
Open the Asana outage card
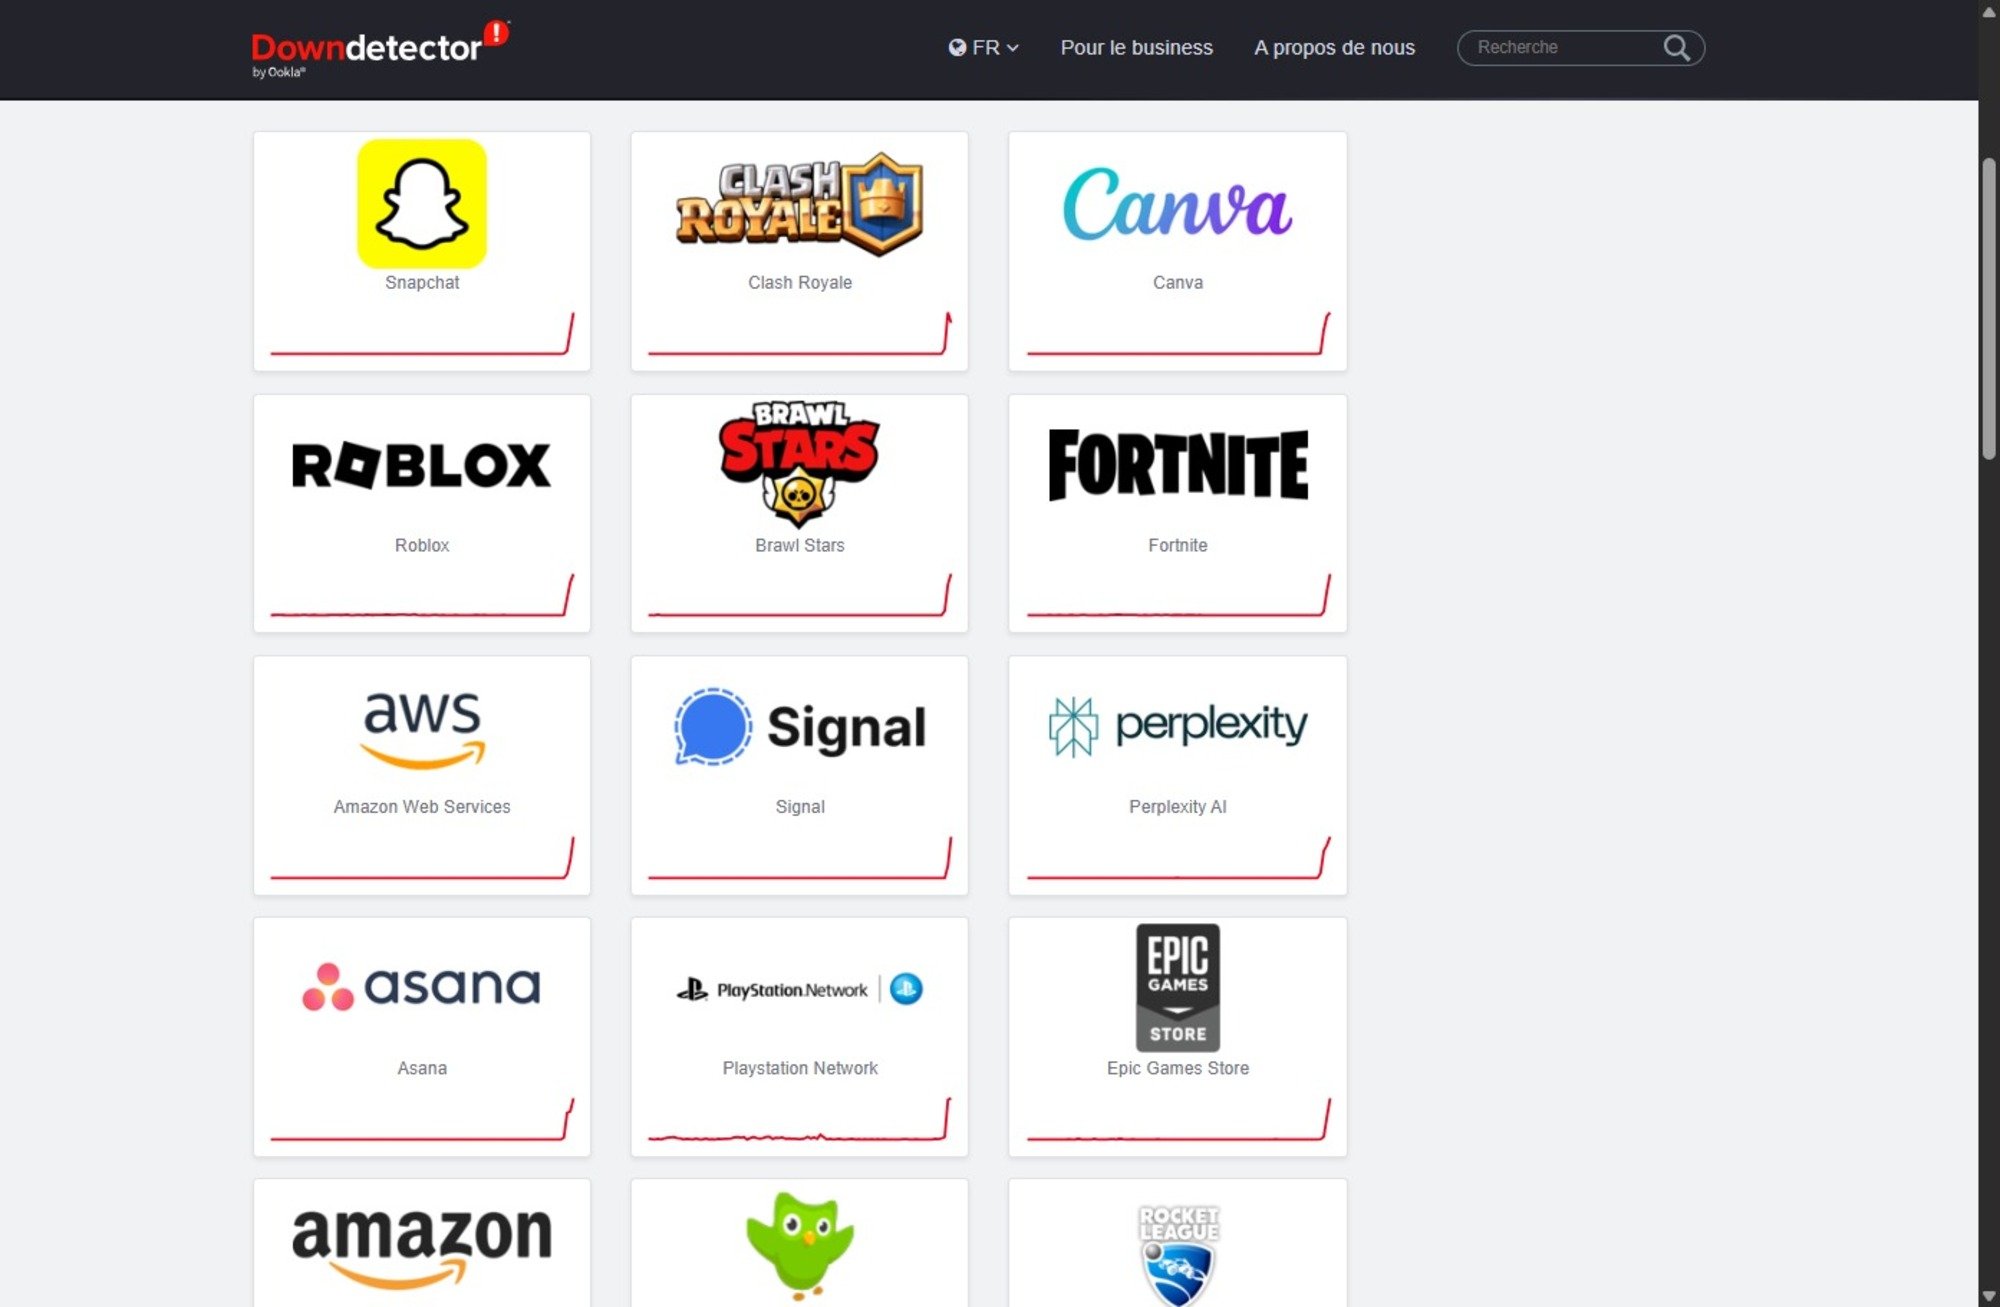pyautogui.click(x=422, y=1037)
